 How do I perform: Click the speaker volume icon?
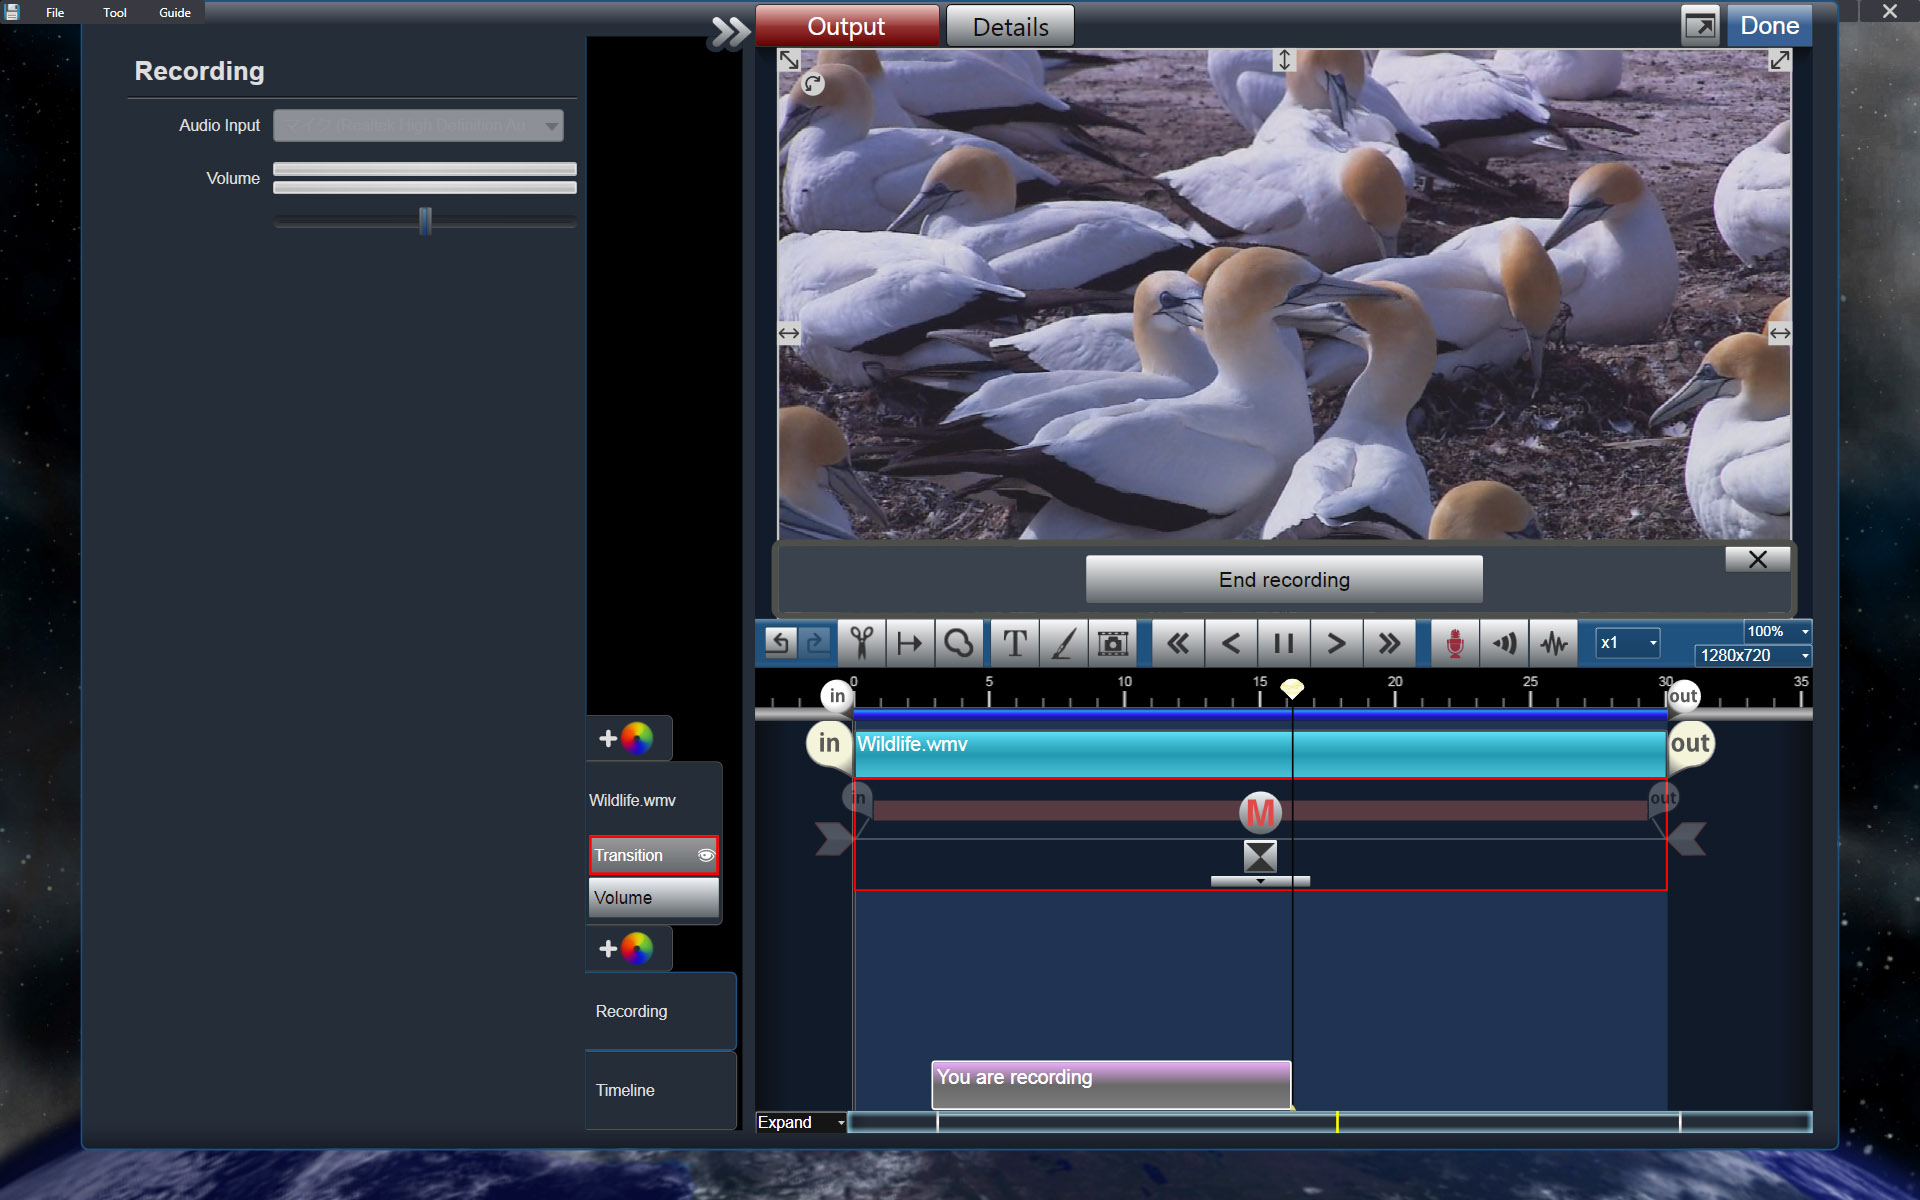(x=1504, y=643)
